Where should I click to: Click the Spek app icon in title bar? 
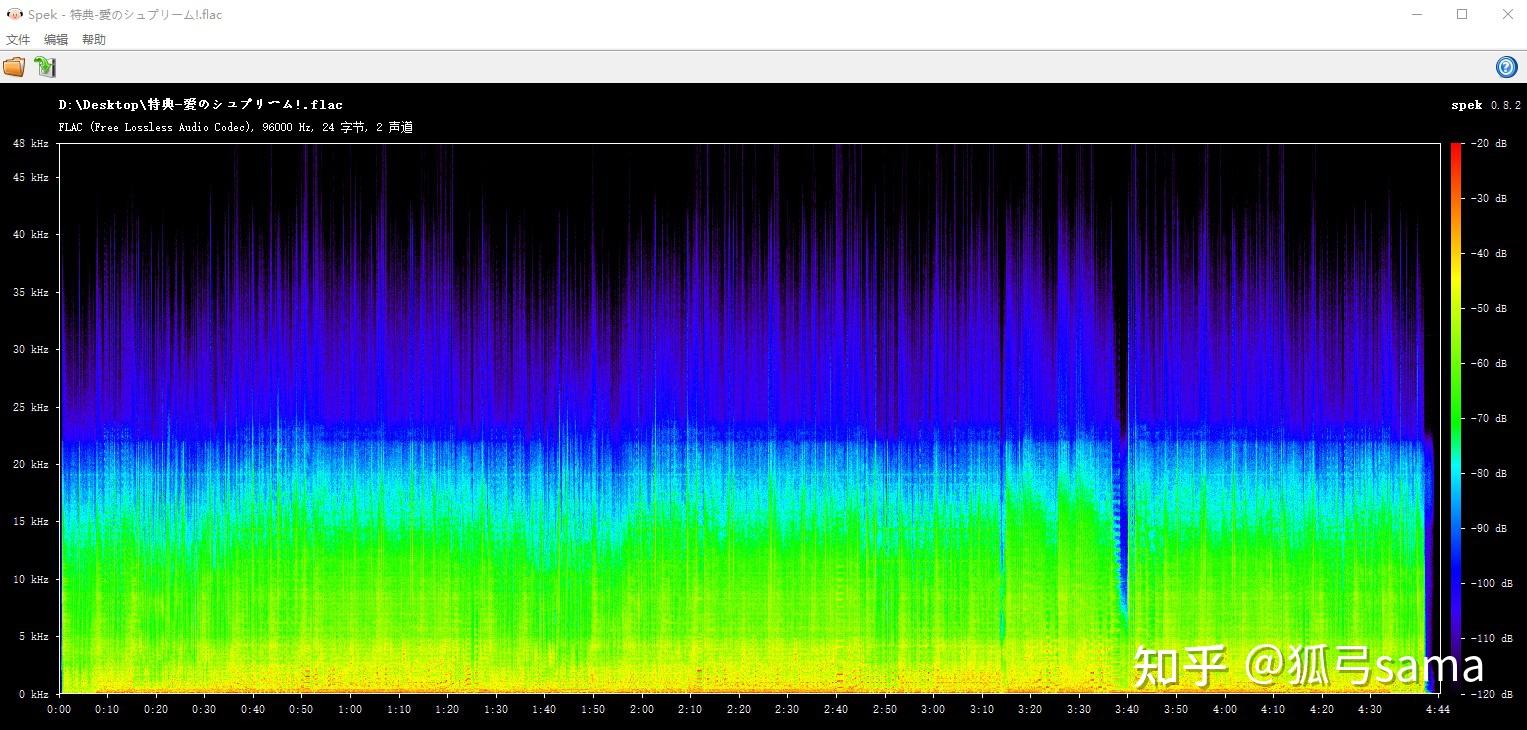click(x=14, y=15)
